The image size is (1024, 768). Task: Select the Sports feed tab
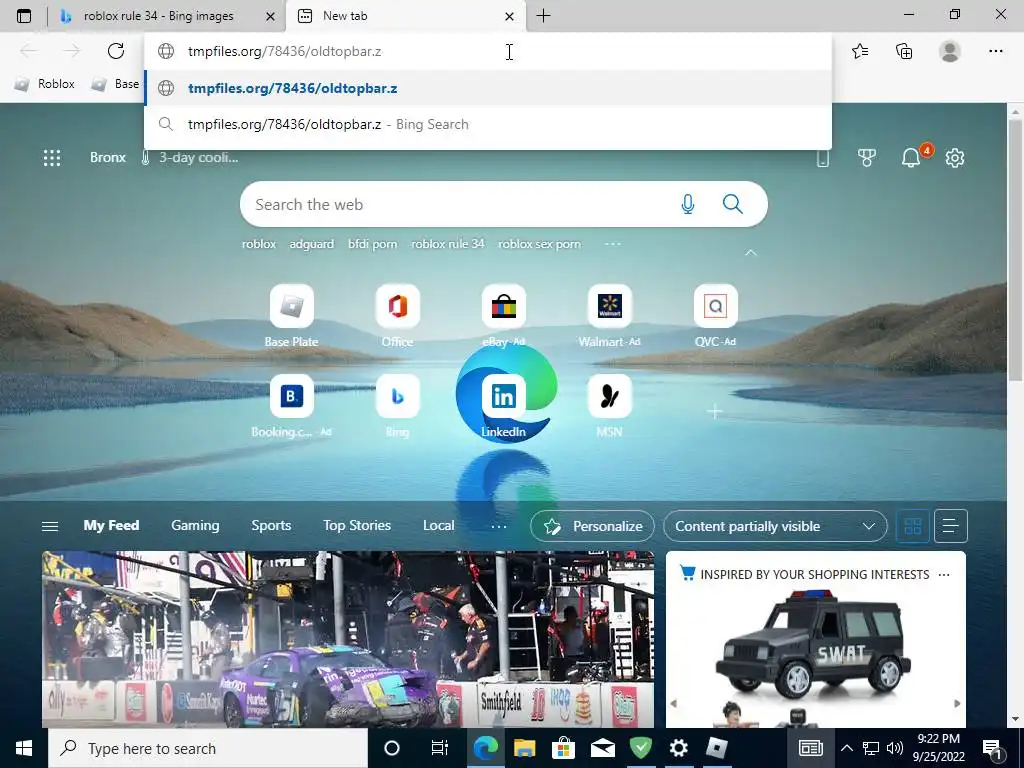[x=271, y=525]
